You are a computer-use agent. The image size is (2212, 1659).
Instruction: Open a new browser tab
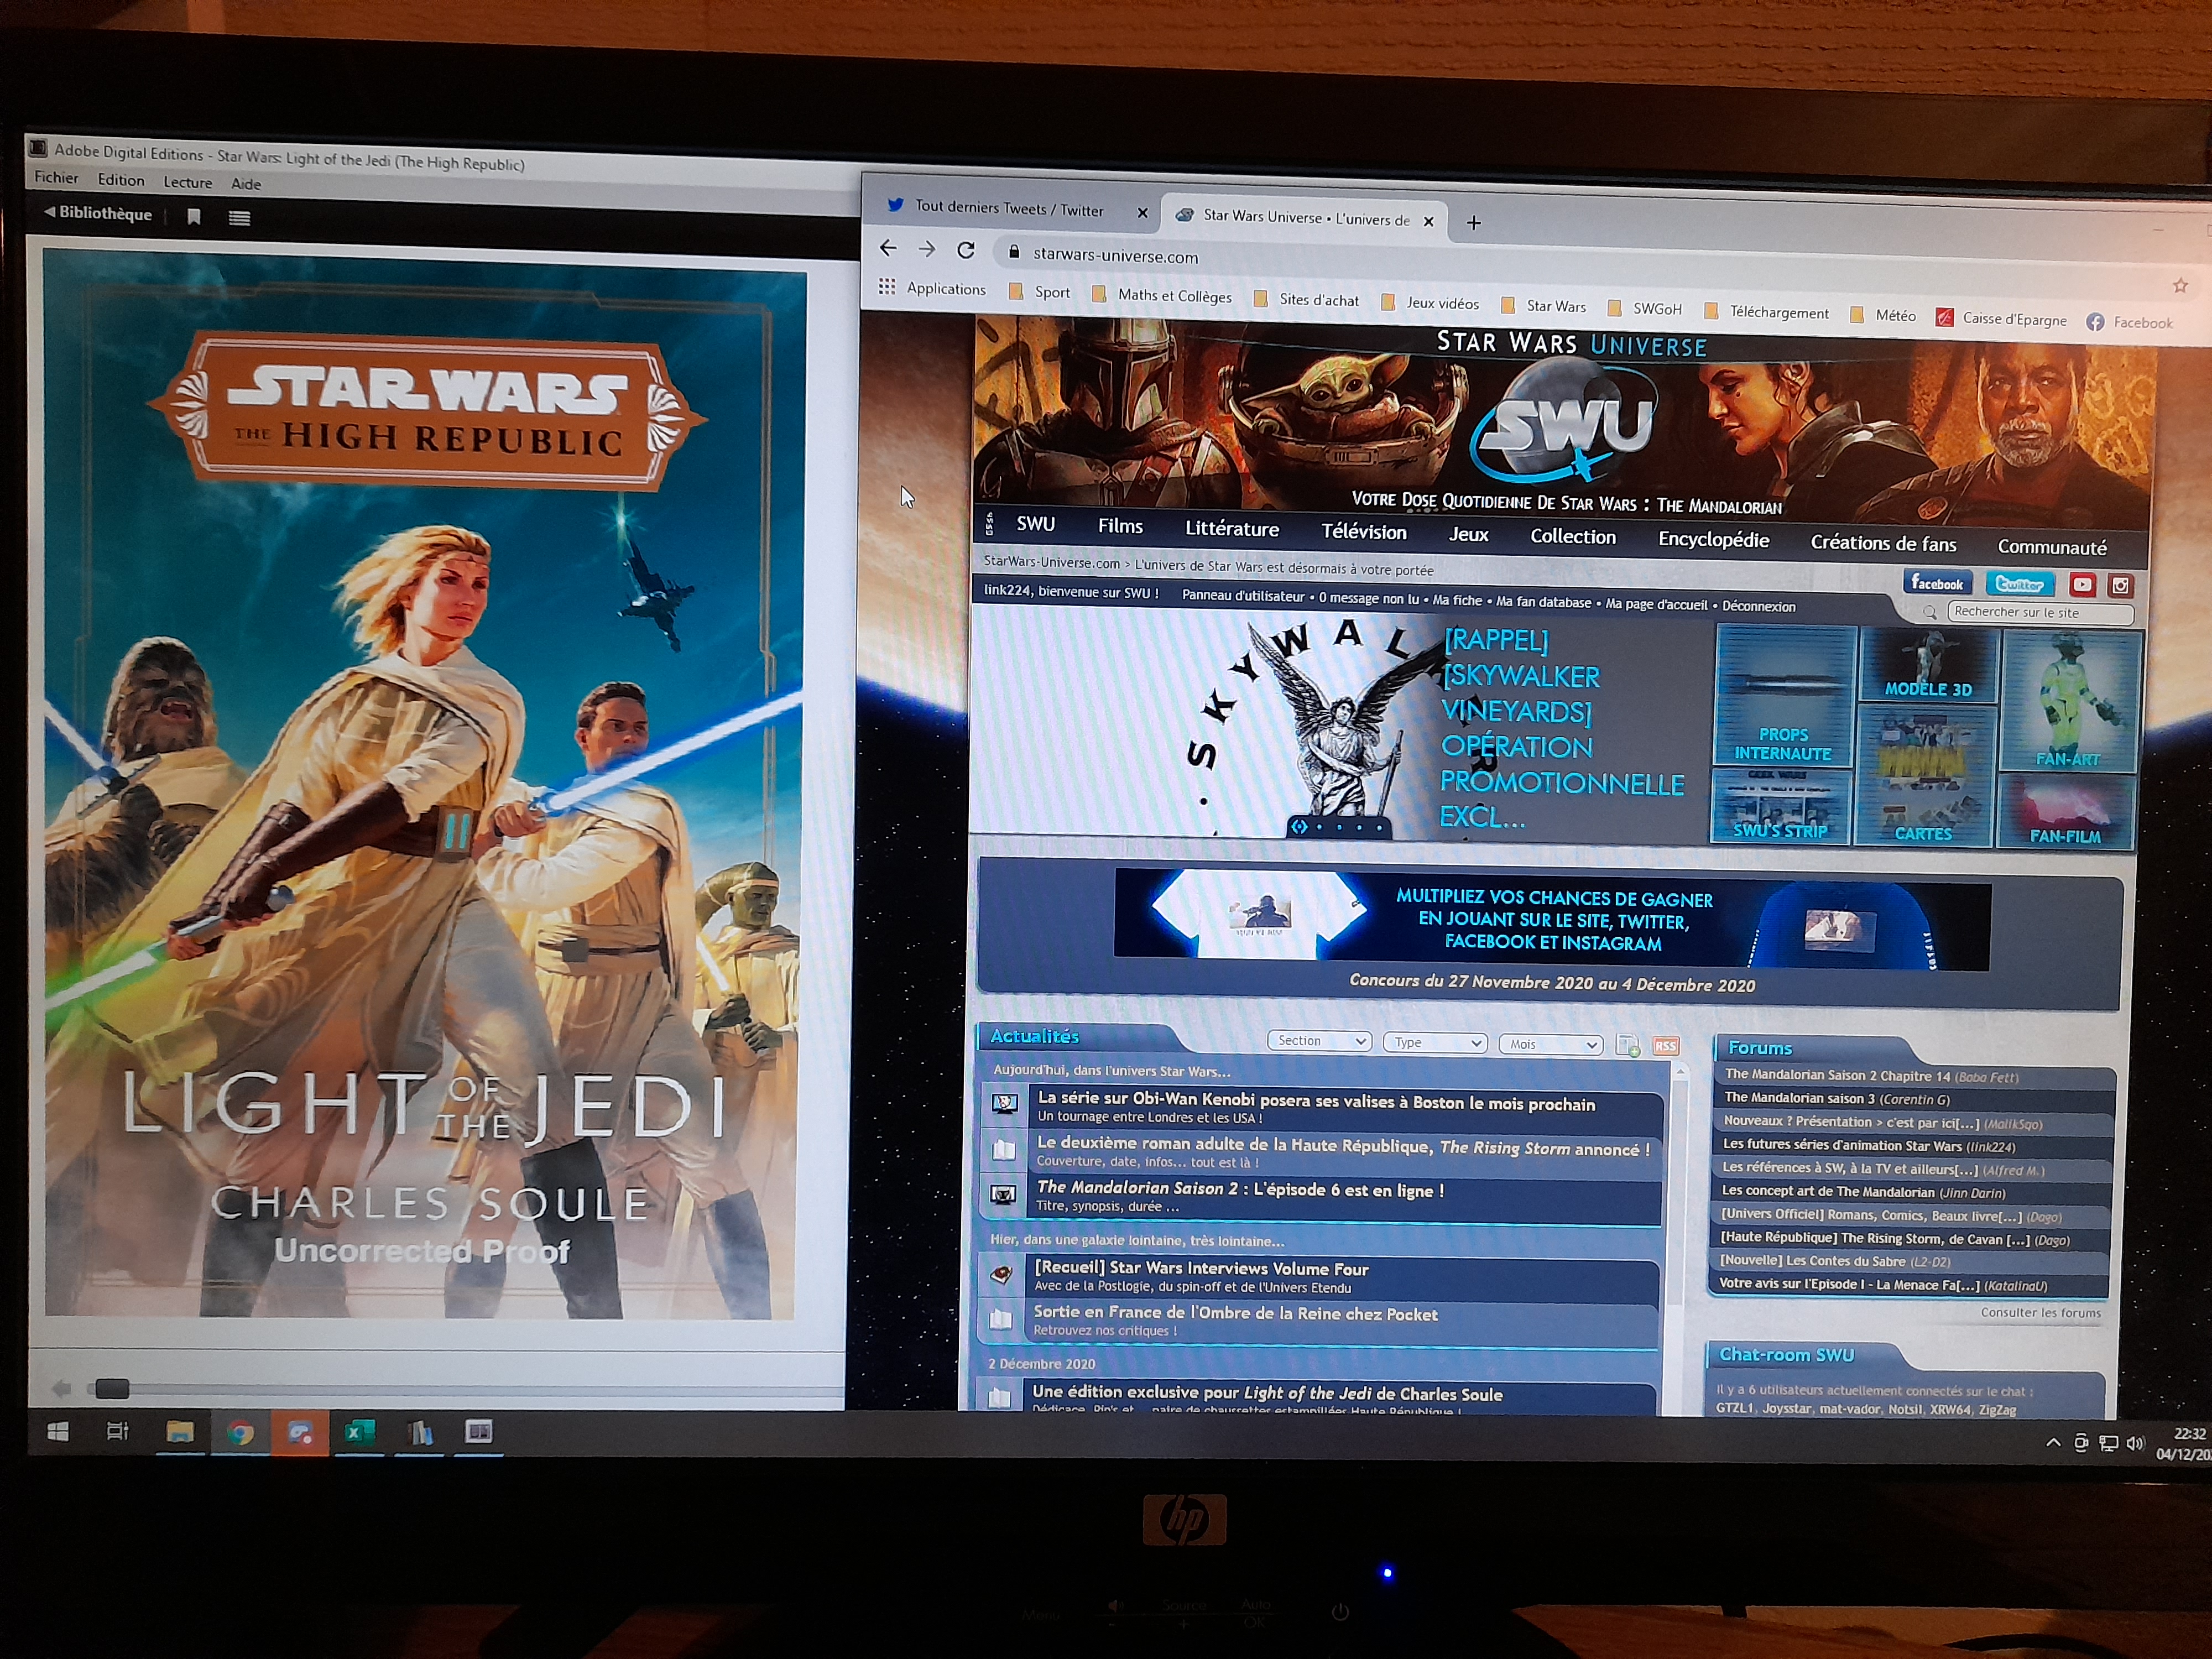(1473, 223)
